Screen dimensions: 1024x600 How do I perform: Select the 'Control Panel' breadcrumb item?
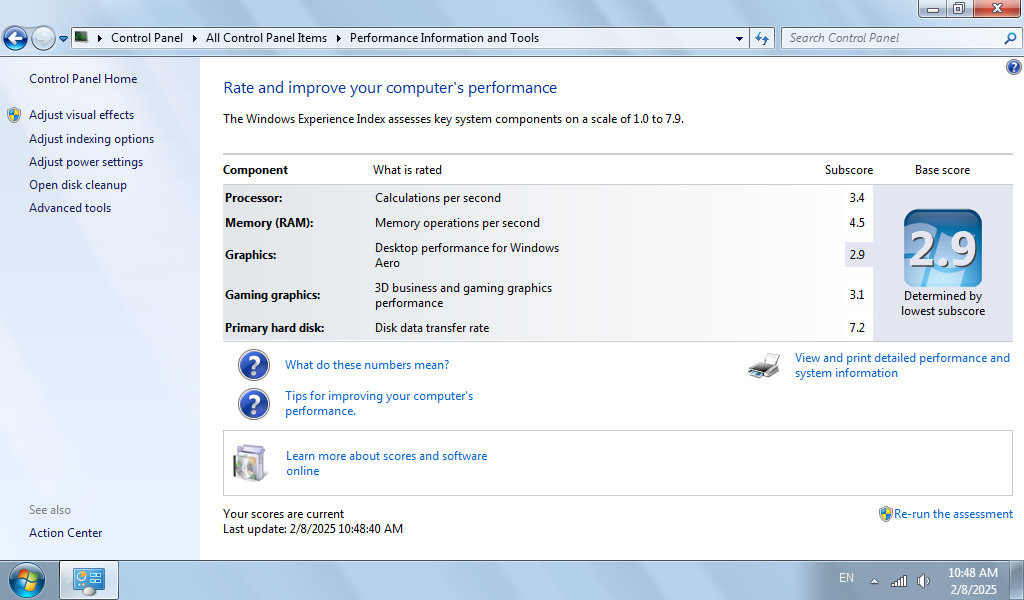click(147, 38)
